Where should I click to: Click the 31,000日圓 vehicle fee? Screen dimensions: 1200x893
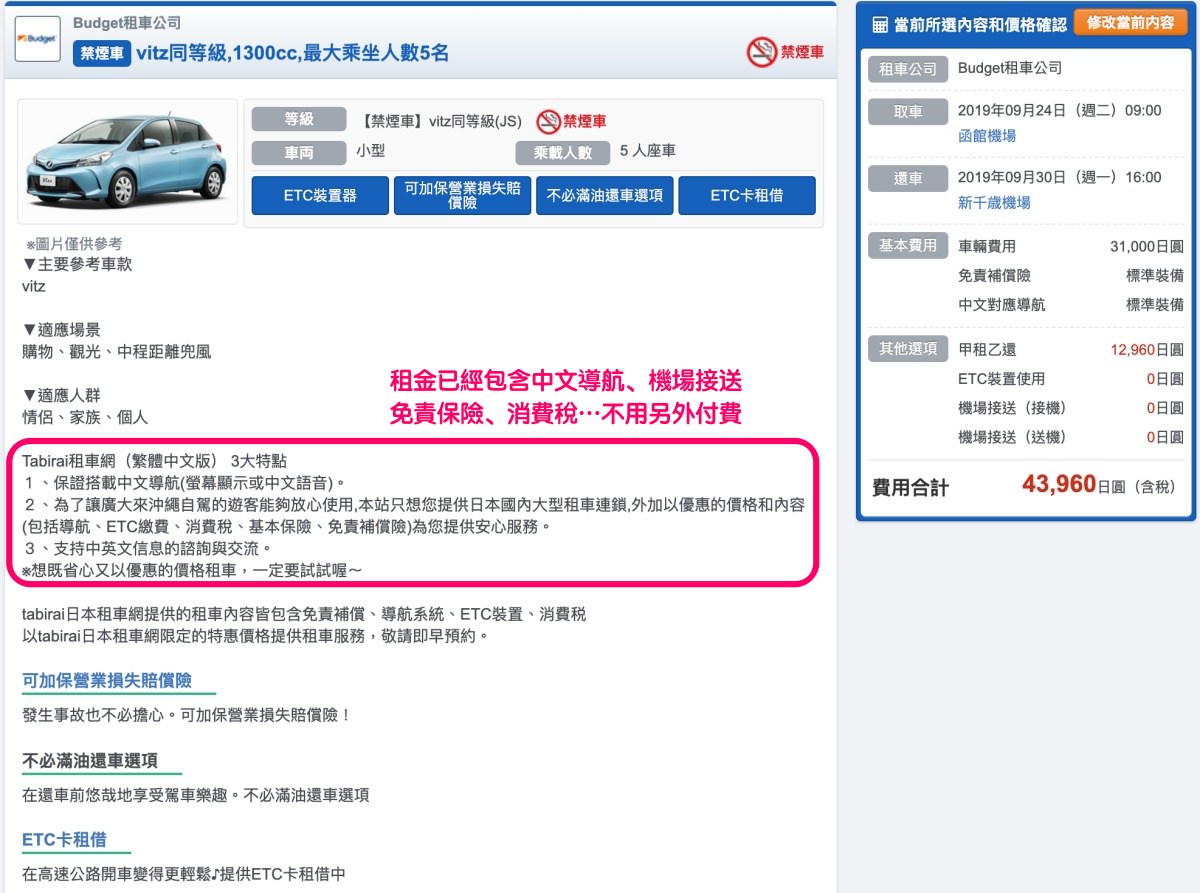pos(1146,246)
